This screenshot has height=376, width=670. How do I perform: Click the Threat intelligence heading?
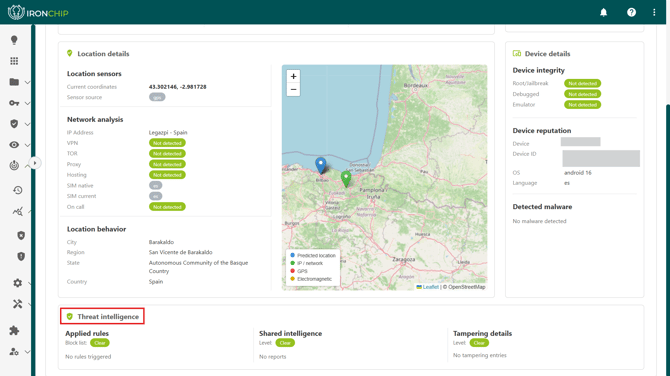pos(108,317)
